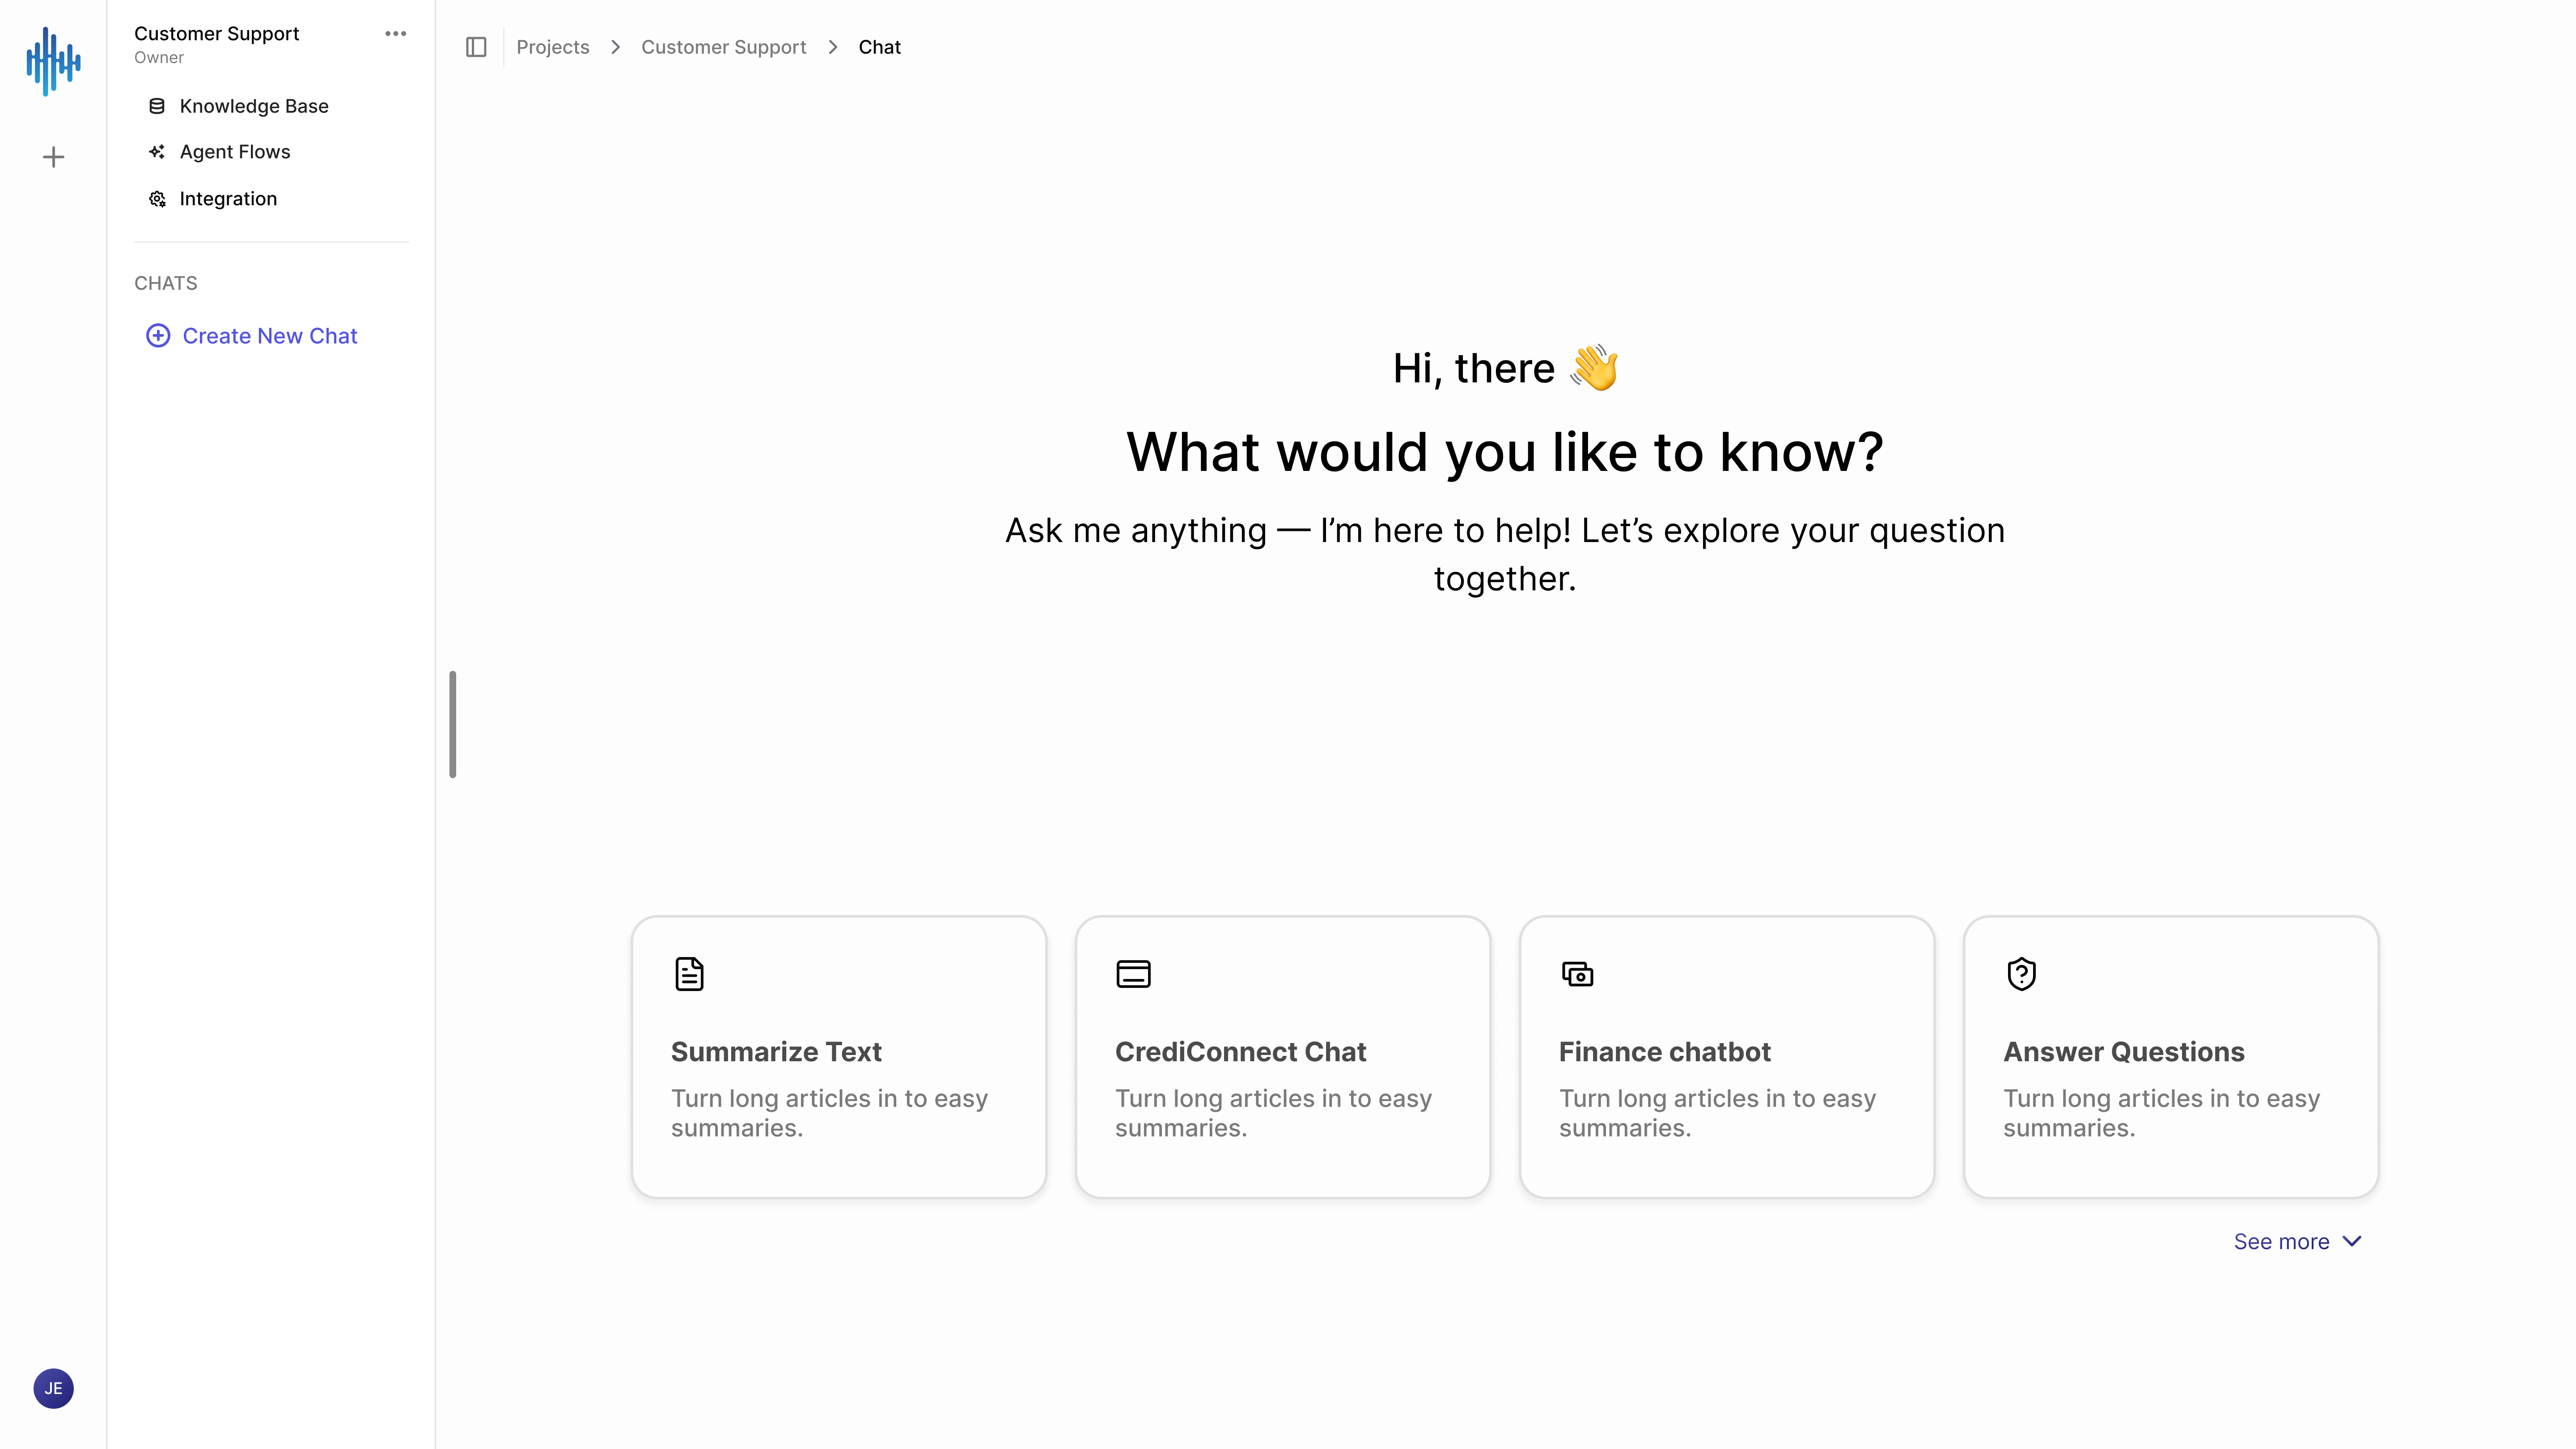This screenshot has height=1449, width=2576.
Task: Click the CrediConnect Chat card icon
Action: [1133, 973]
